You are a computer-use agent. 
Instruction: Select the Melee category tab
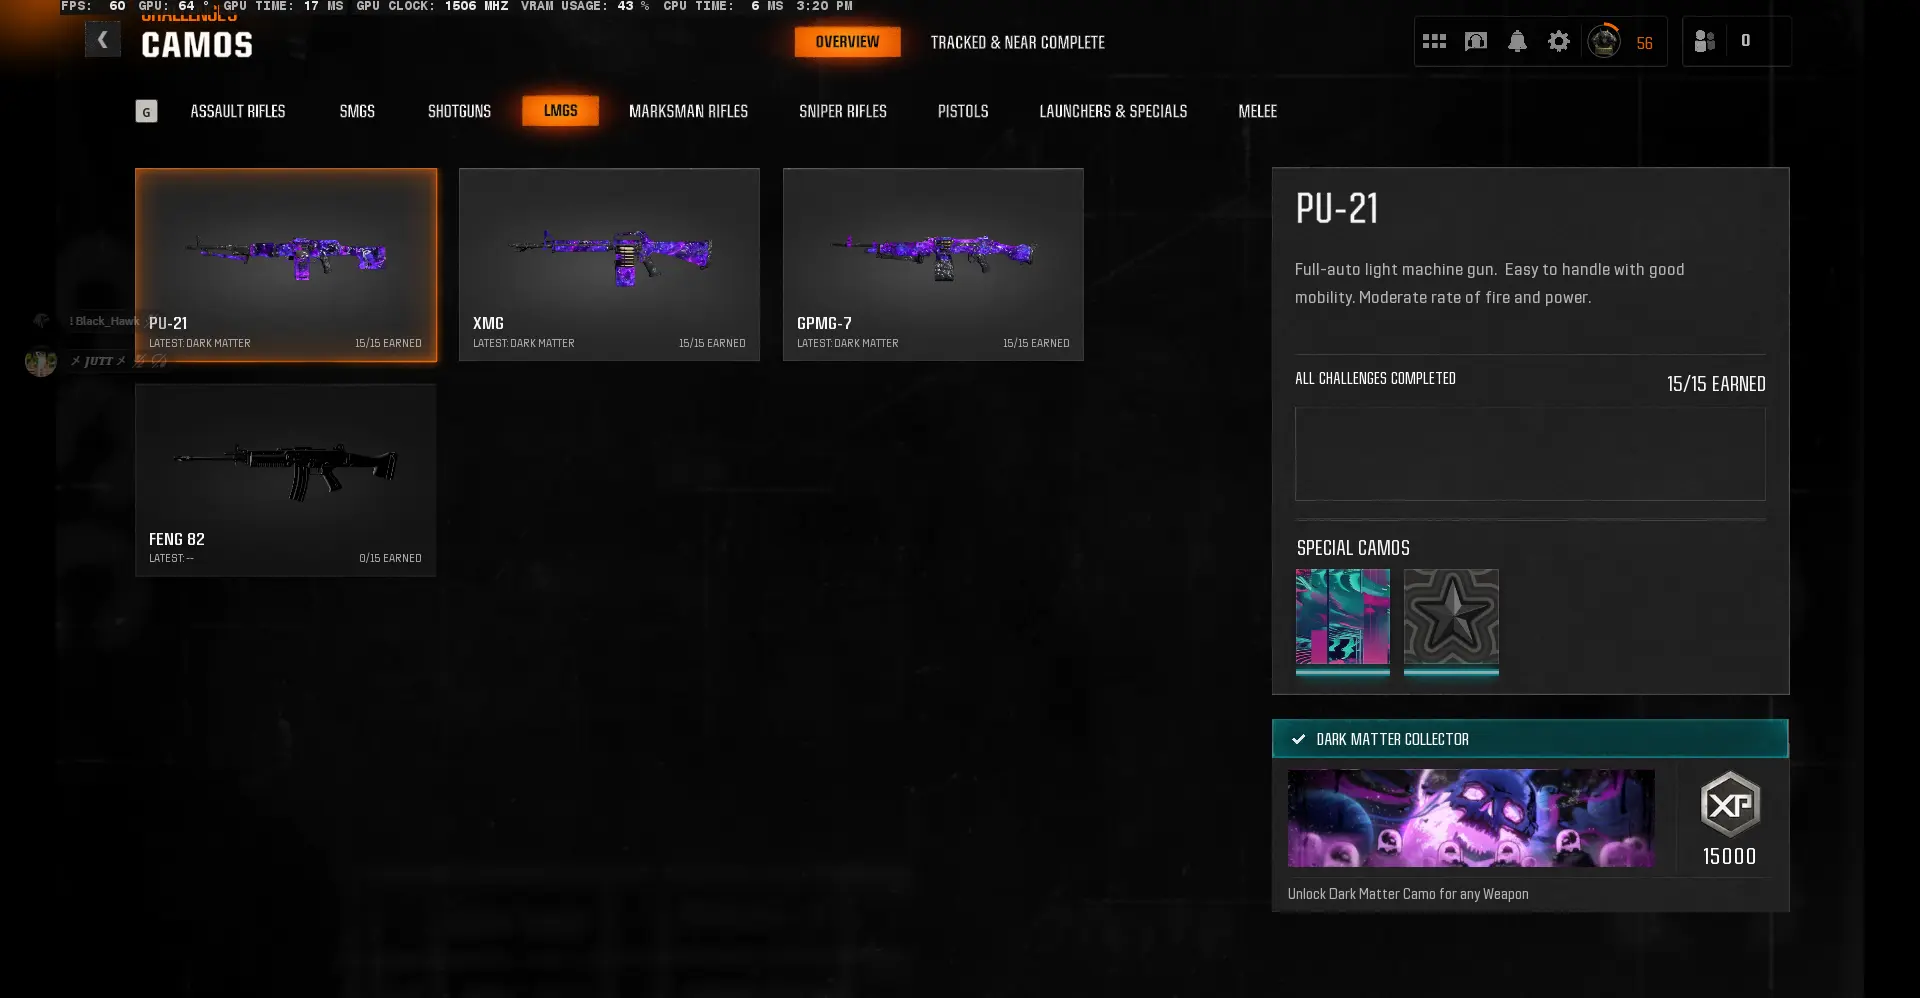(x=1257, y=111)
